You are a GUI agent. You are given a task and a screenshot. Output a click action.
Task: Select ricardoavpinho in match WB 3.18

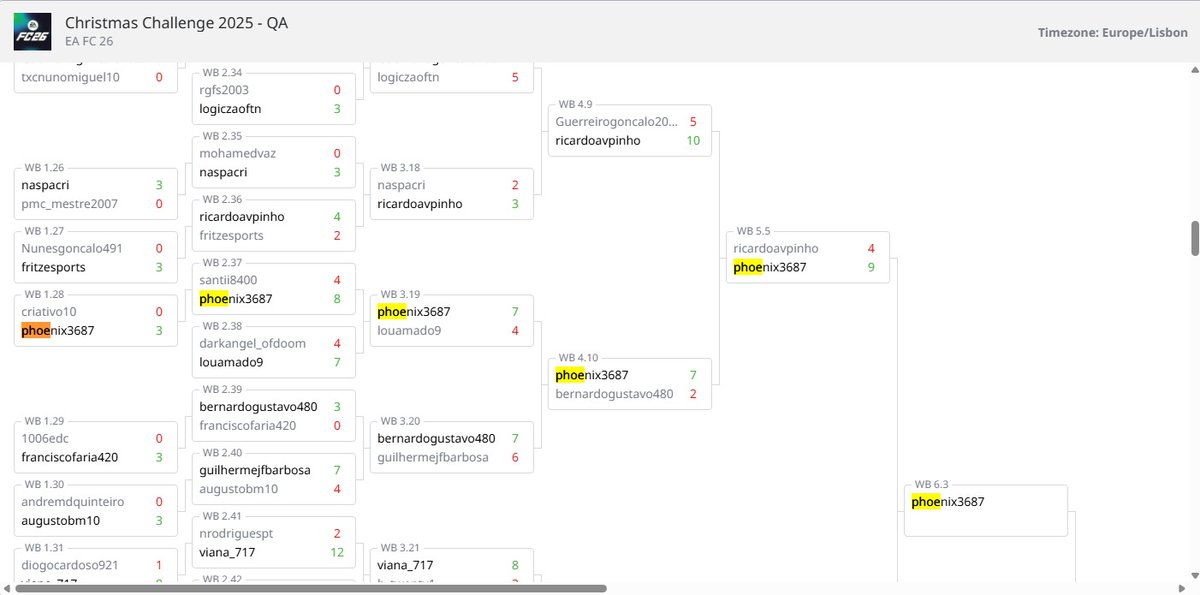(x=420, y=204)
